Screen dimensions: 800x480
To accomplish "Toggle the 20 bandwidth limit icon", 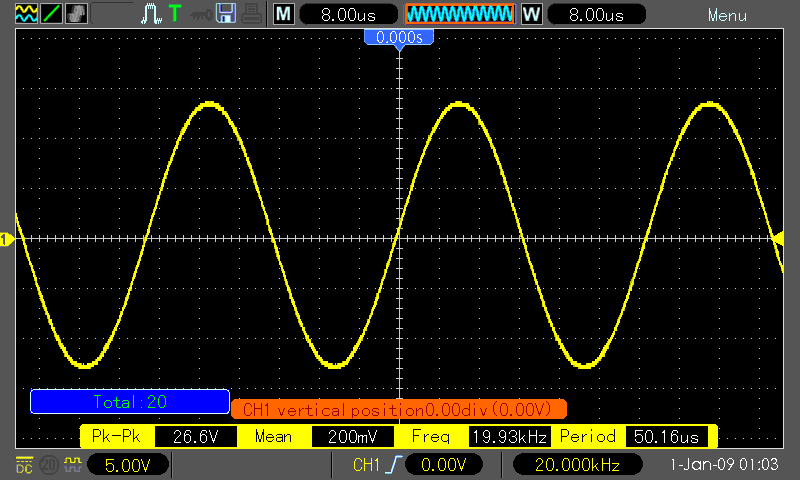I will point(49,465).
